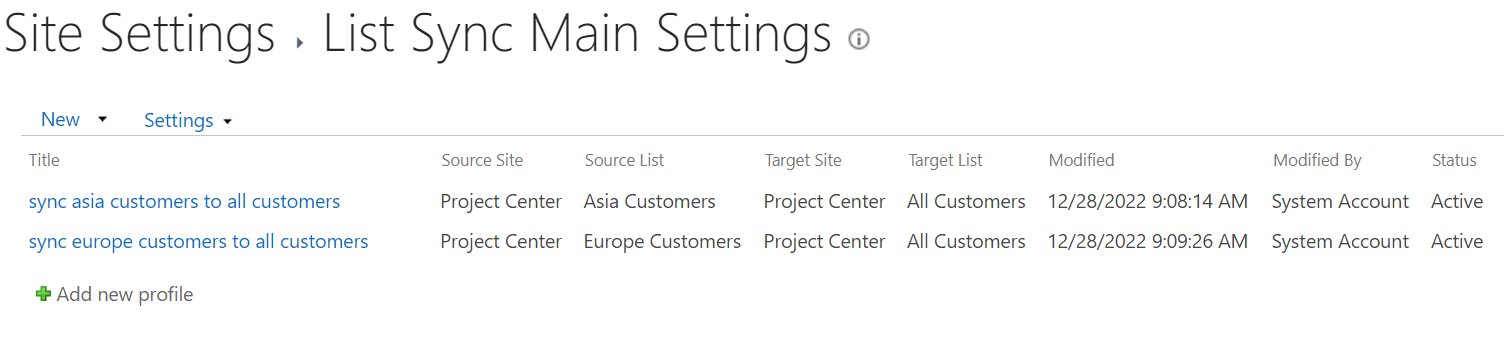Image resolution: width=1504 pixels, height=363 pixels.
Task: Sort by the Target Site column header
Action: coord(803,160)
